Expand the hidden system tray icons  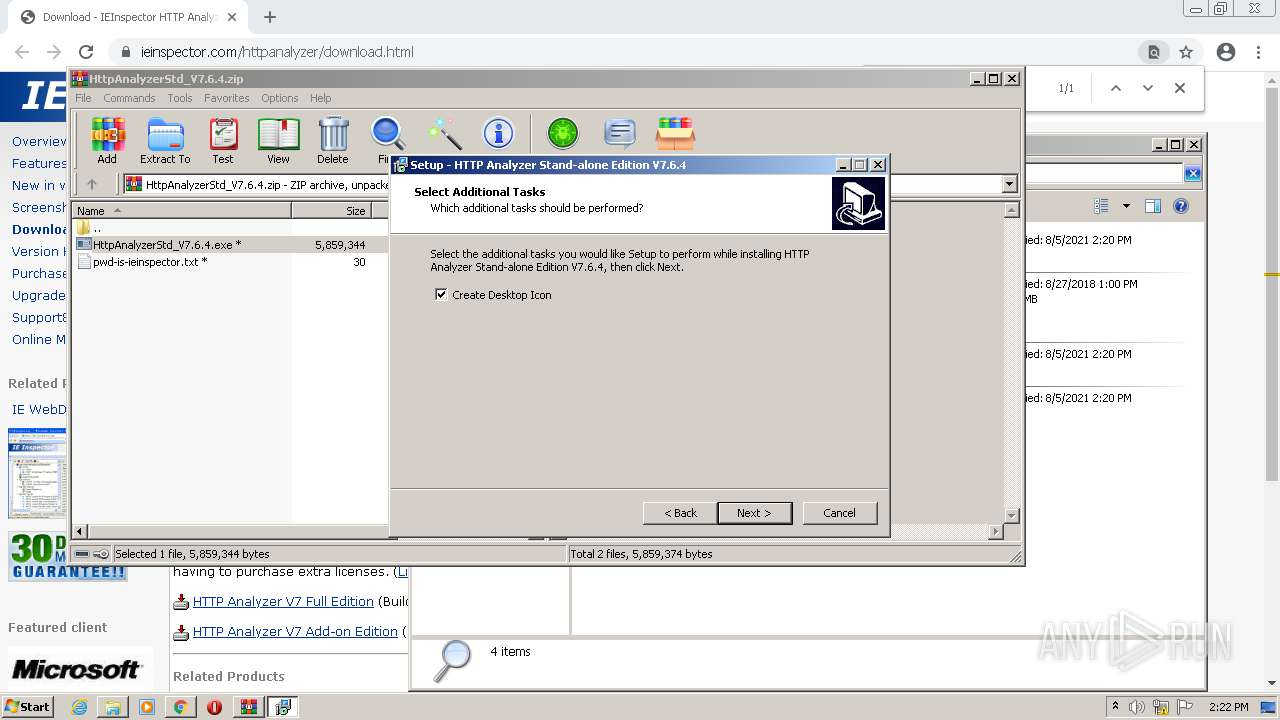[1115, 707]
